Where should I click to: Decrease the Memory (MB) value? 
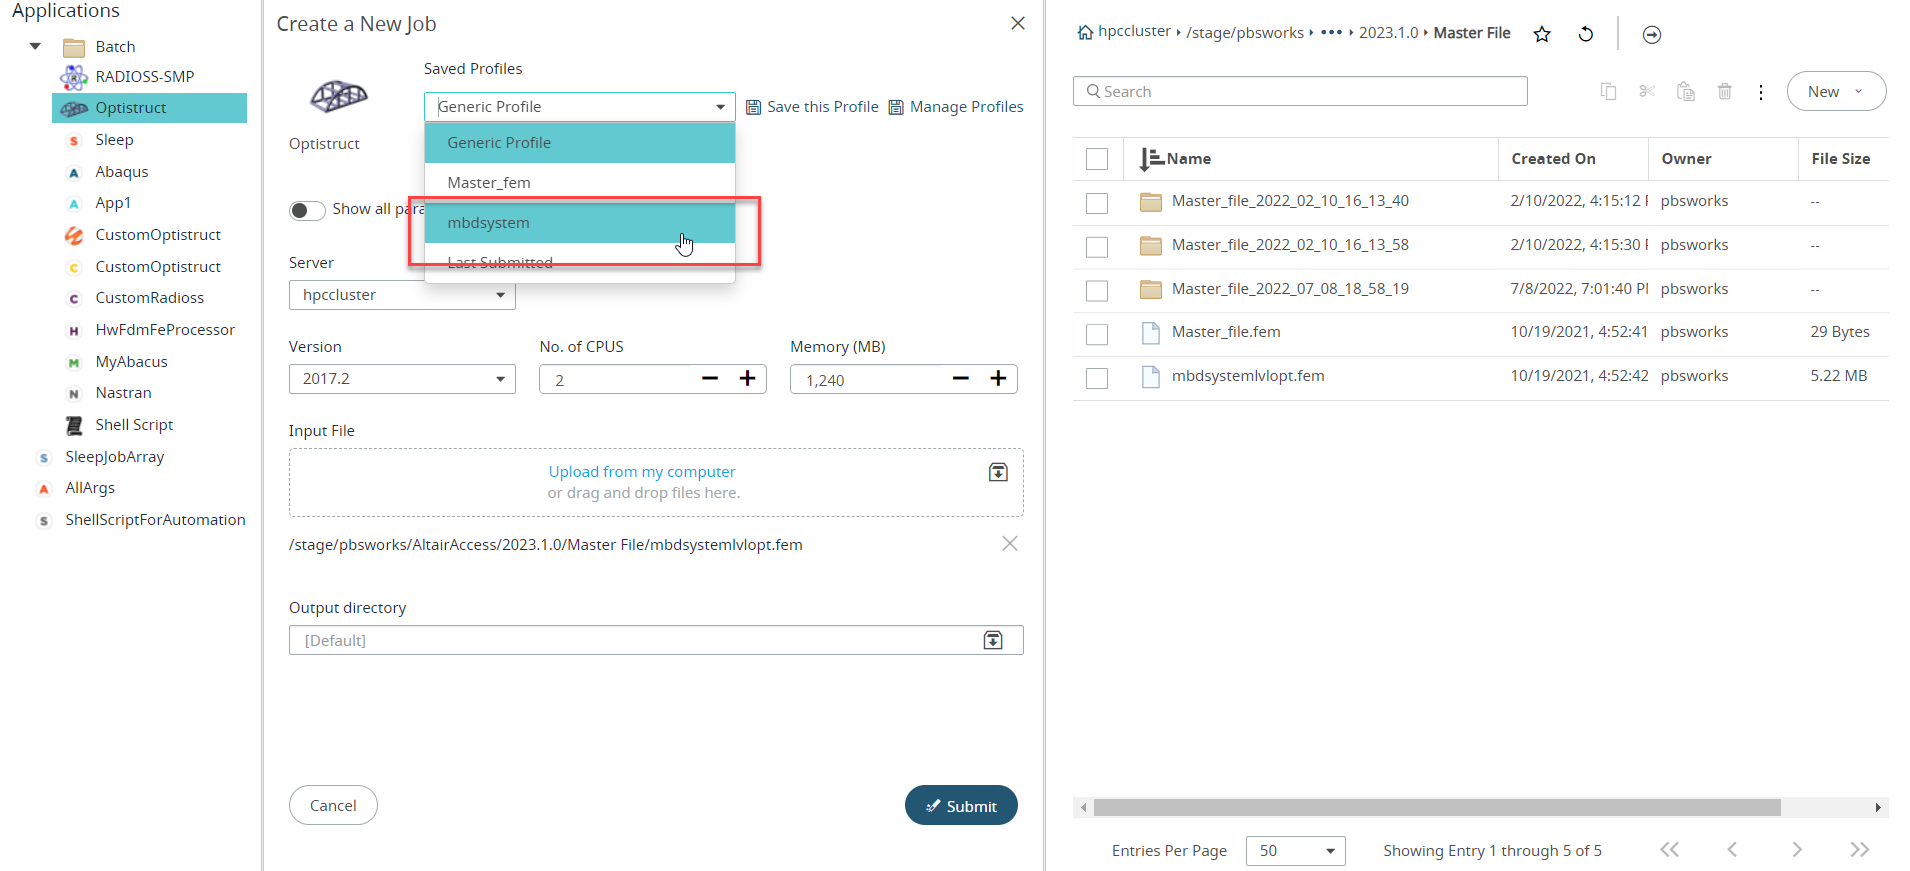961,378
